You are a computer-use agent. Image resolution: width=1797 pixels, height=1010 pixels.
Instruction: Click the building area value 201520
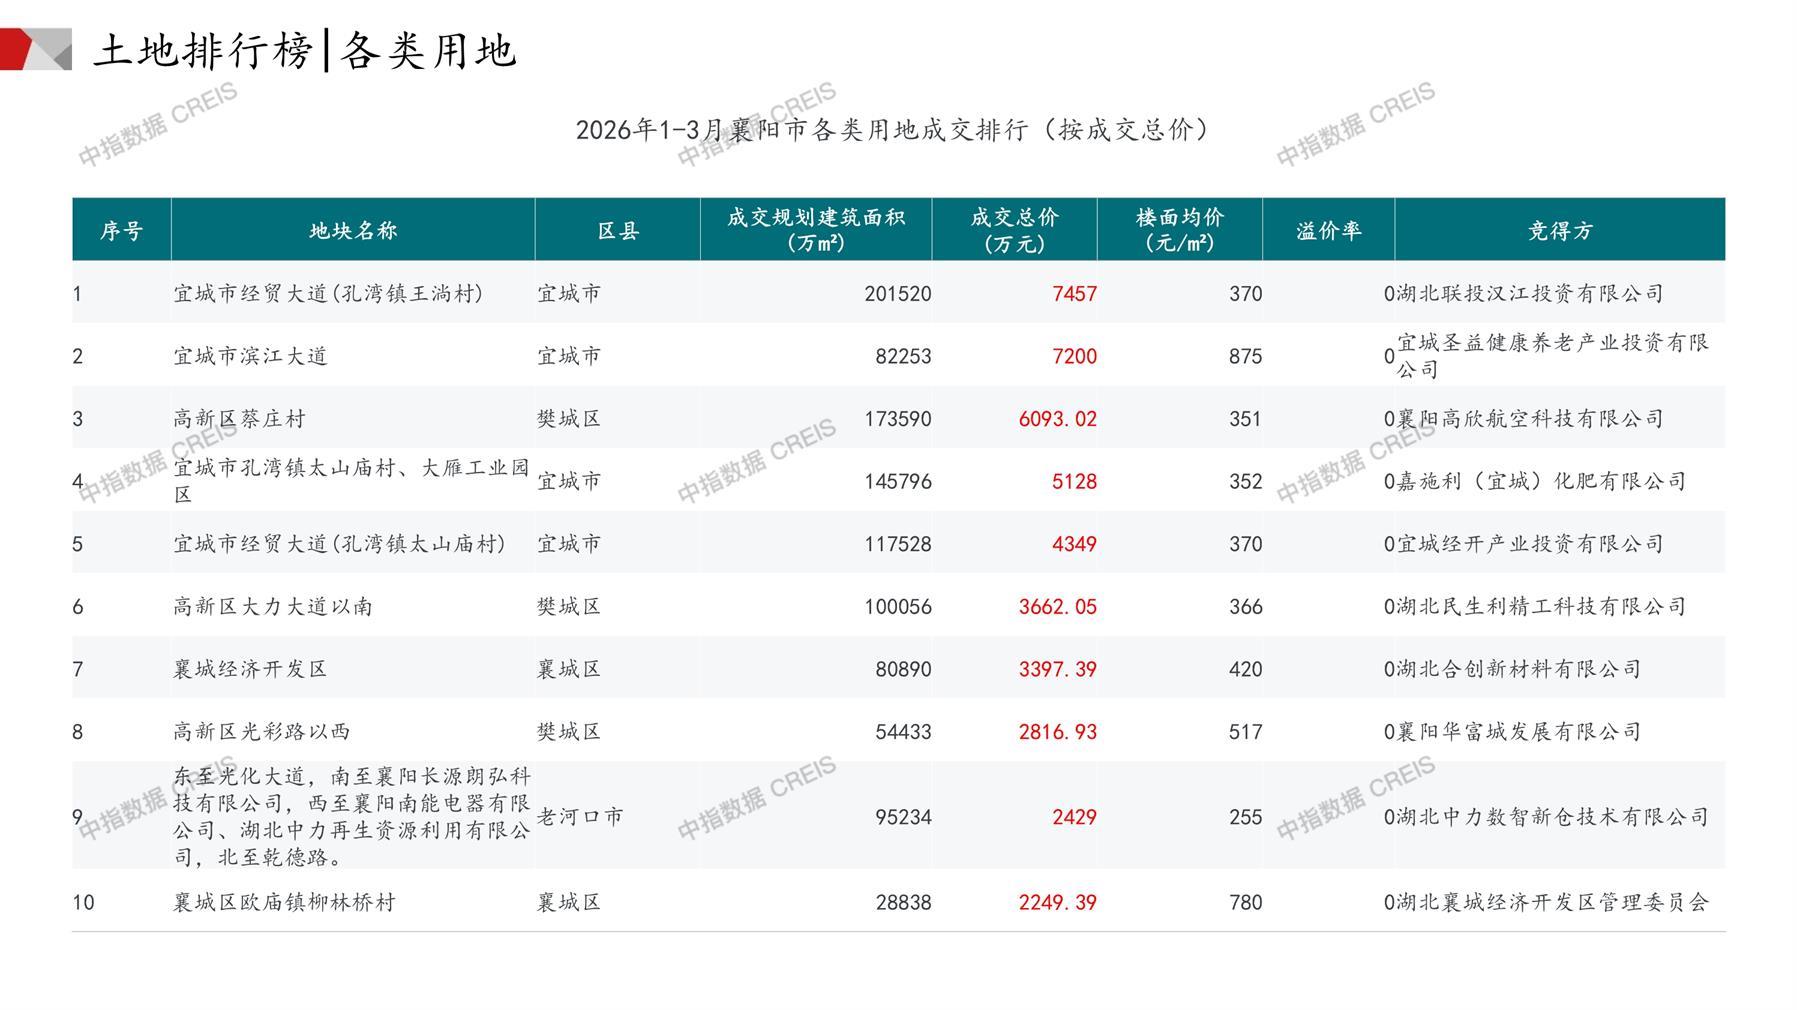pos(897,294)
